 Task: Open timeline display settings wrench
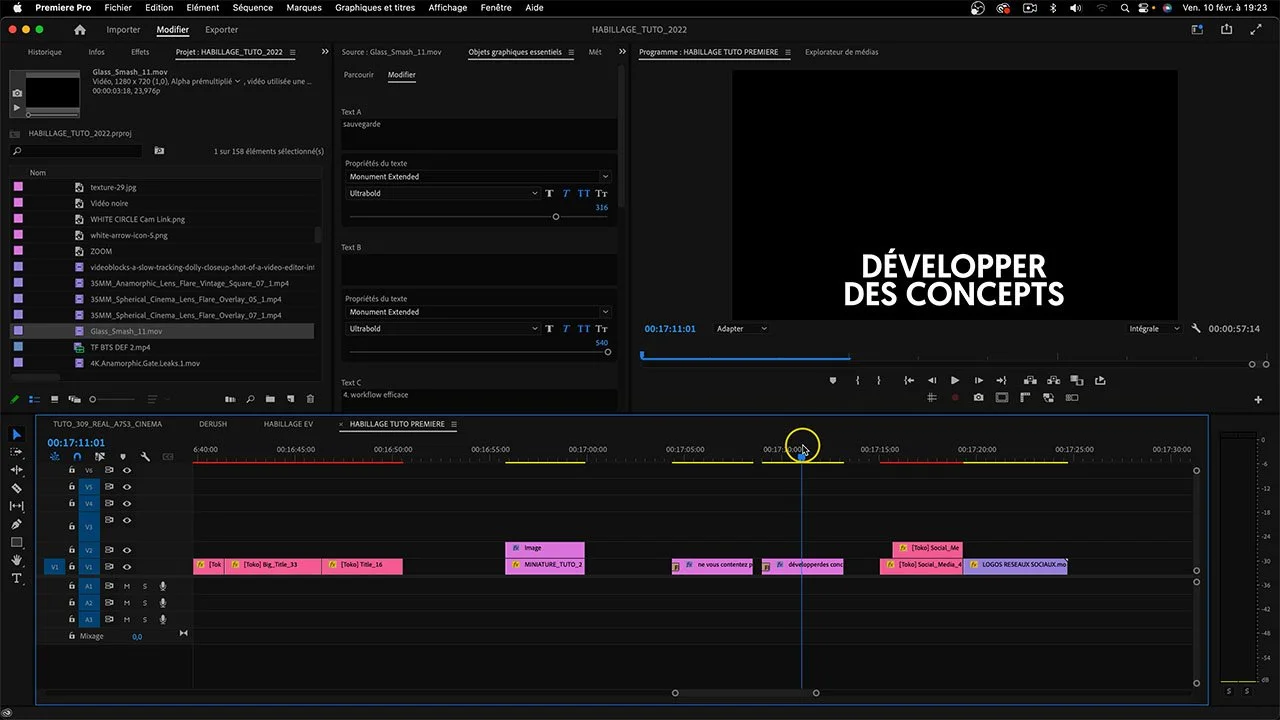point(145,457)
